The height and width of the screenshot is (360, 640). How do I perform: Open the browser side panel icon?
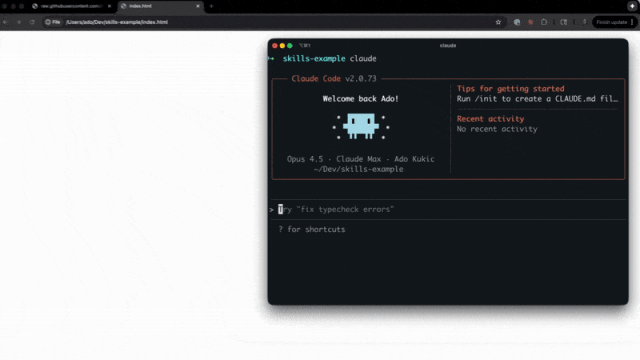[x=564, y=22]
